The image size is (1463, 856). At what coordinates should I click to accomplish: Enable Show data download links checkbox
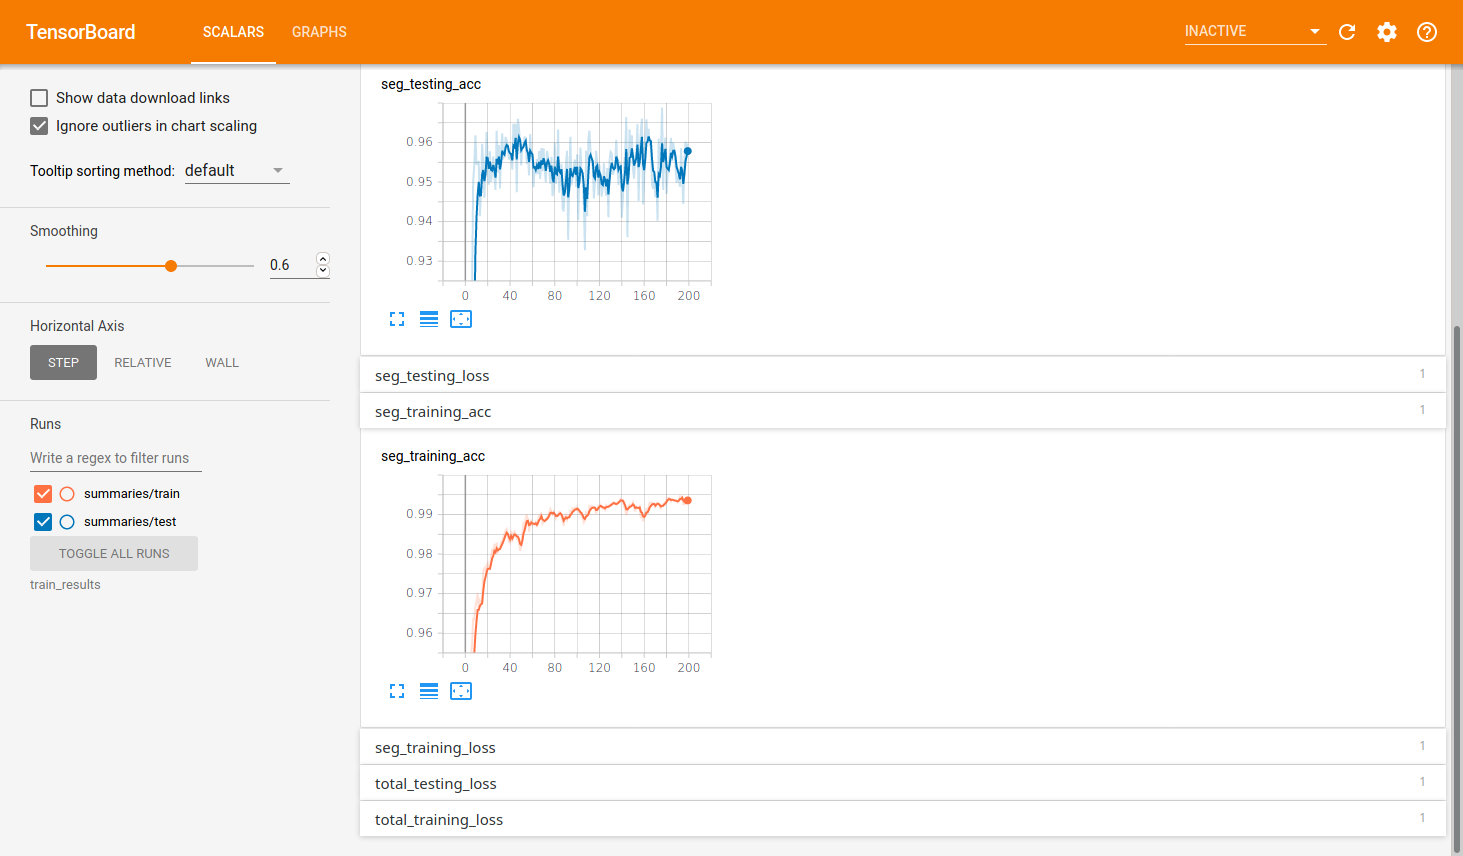point(39,98)
